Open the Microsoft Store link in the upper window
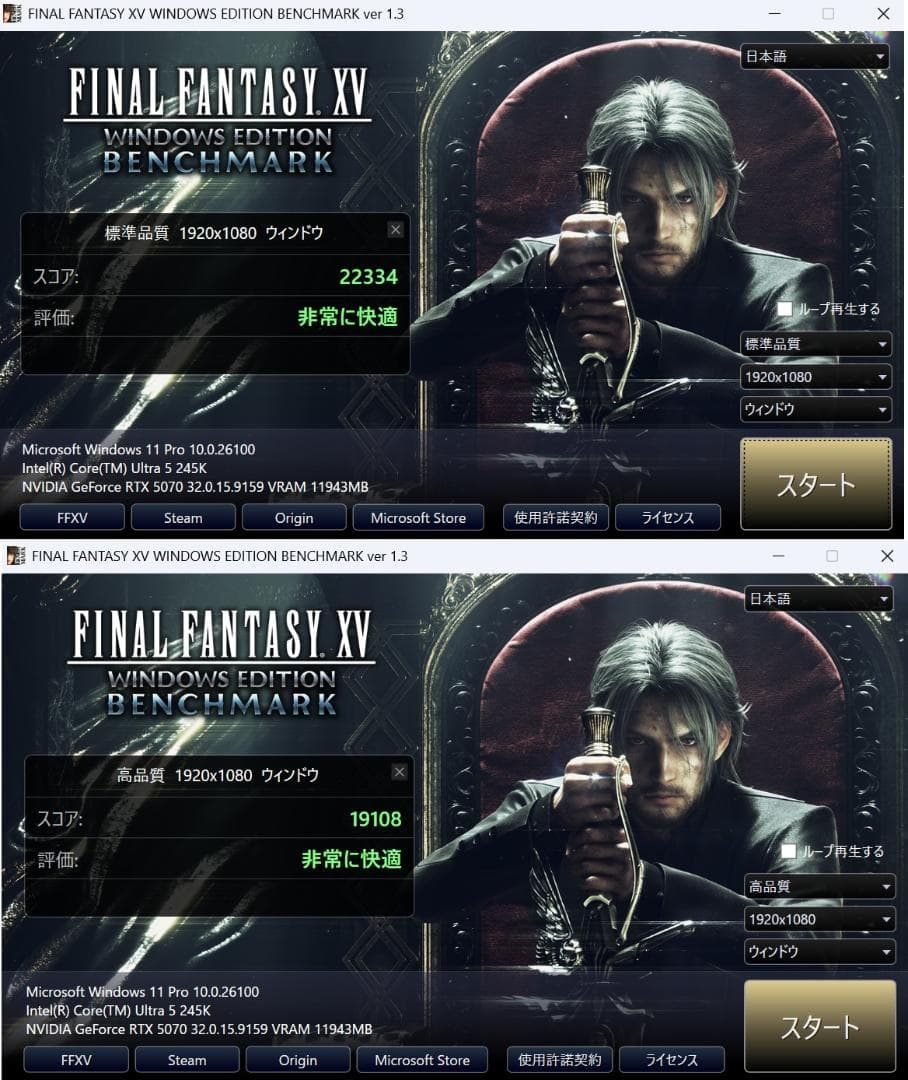 (x=418, y=518)
